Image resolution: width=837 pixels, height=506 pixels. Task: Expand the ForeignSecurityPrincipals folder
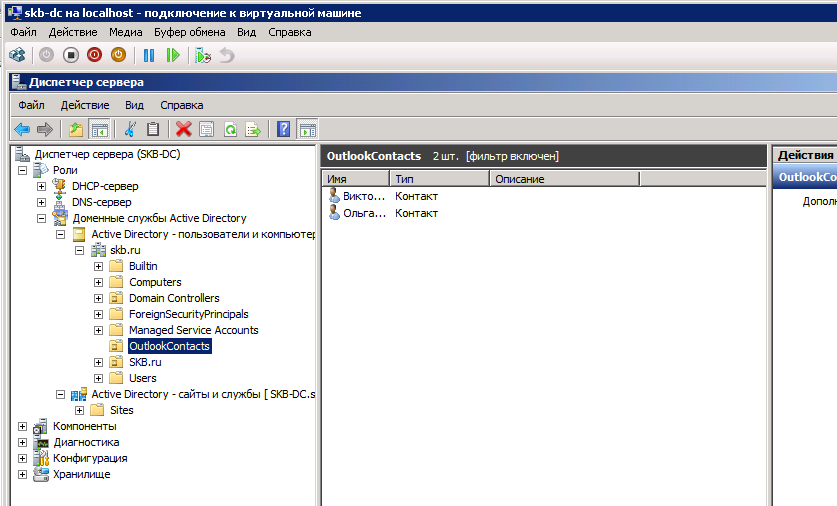98,314
